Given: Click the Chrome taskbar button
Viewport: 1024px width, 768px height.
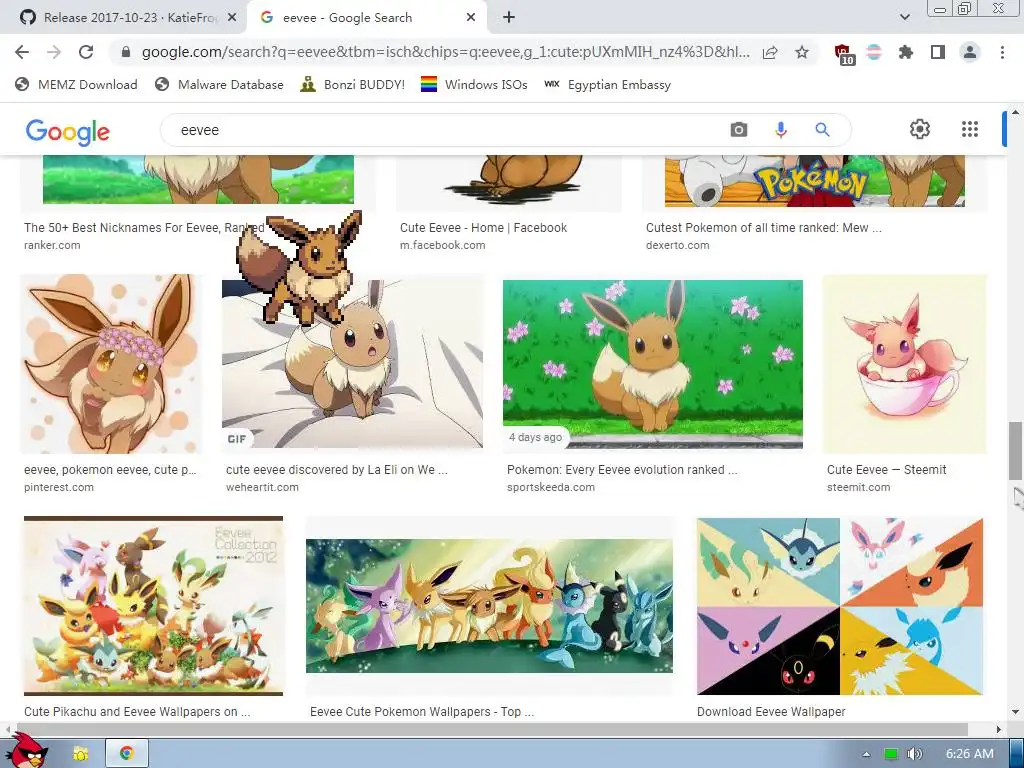Looking at the screenshot, I should (x=127, y=754).
